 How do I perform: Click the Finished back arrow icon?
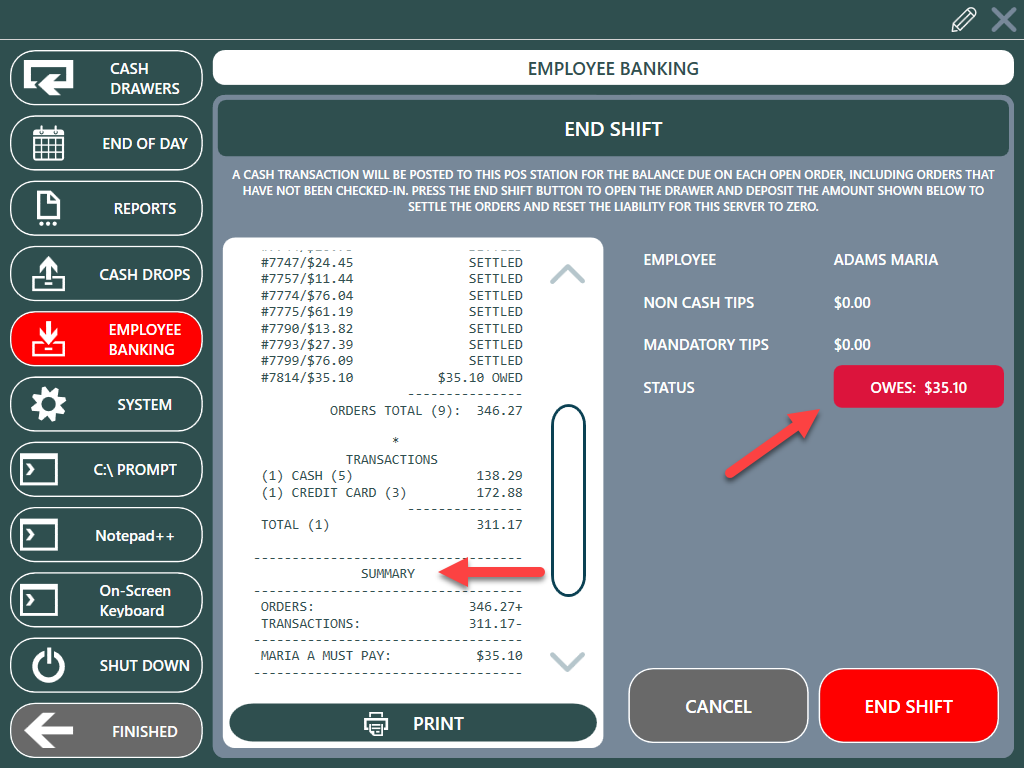(48, 731)
